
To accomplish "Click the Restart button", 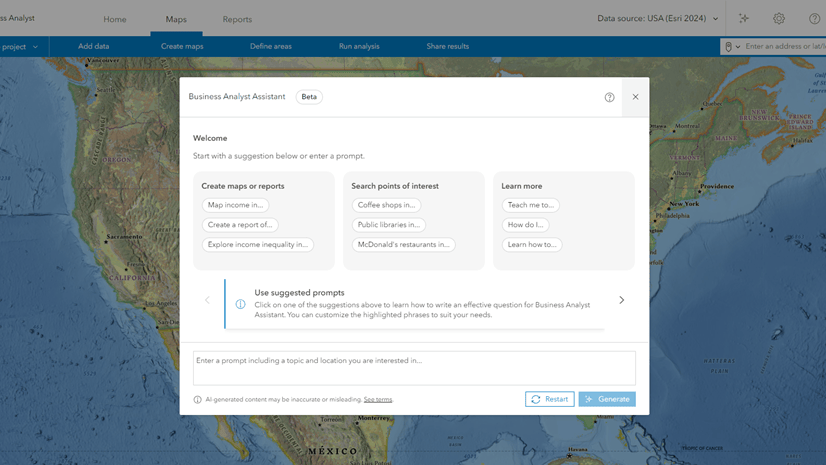I will point(550,399).
